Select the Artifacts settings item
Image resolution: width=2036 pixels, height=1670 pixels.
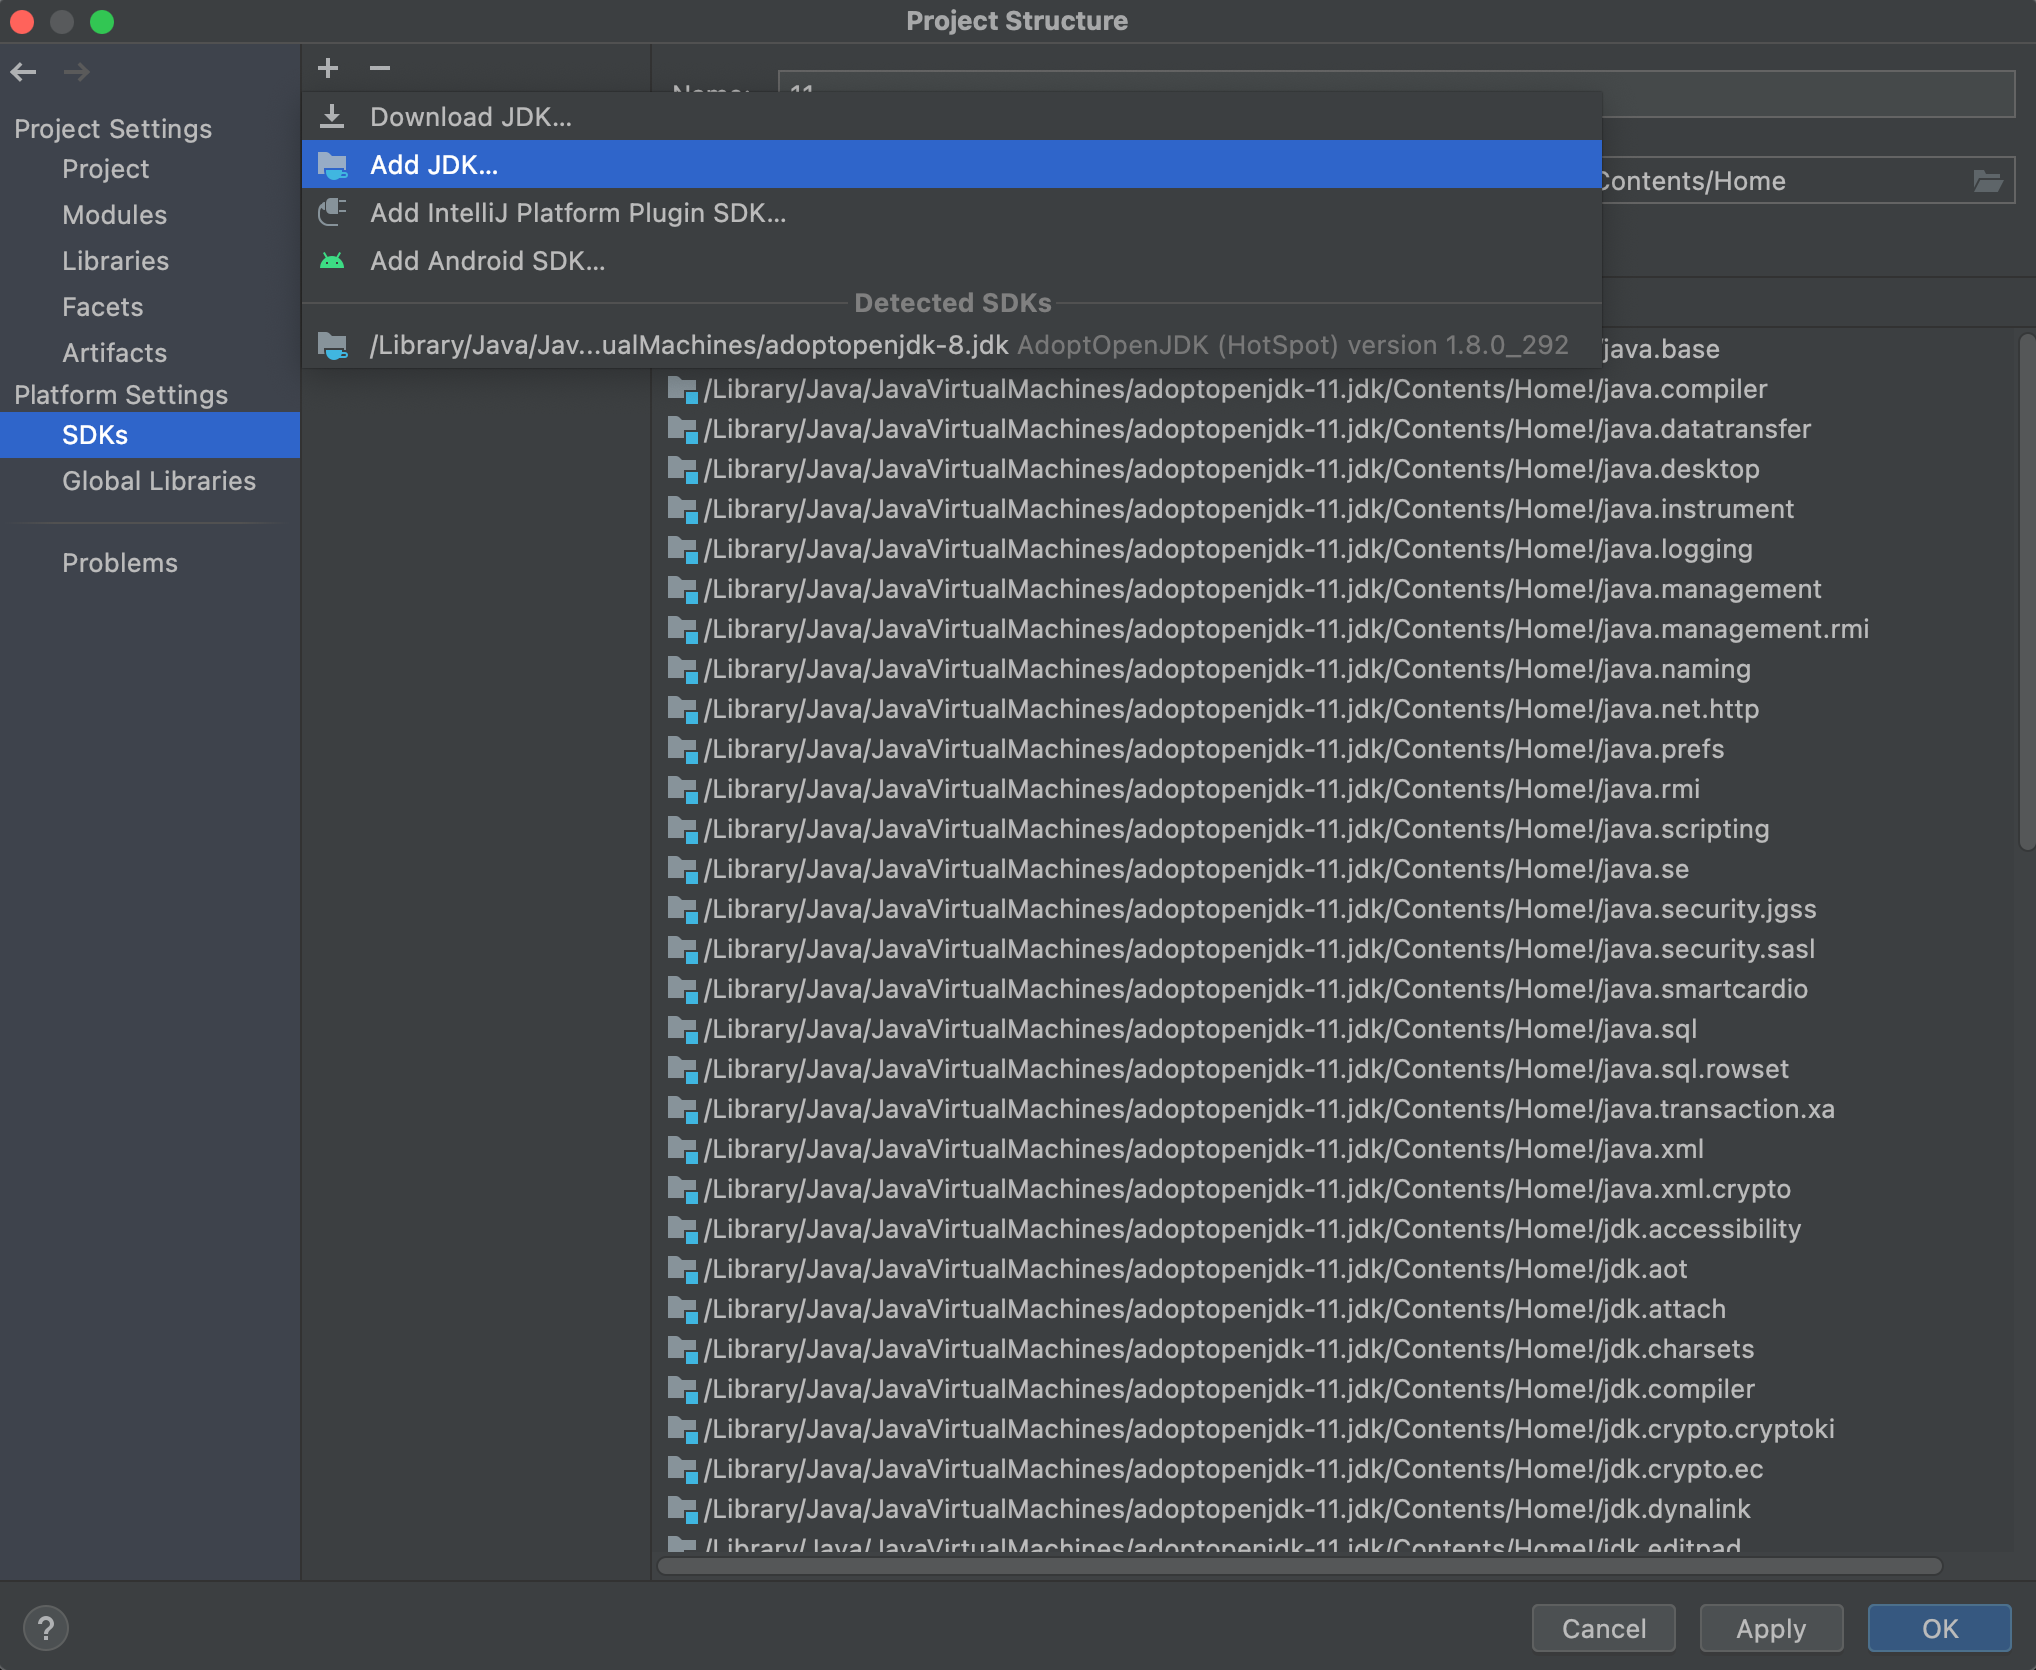(x=114, y=353)
